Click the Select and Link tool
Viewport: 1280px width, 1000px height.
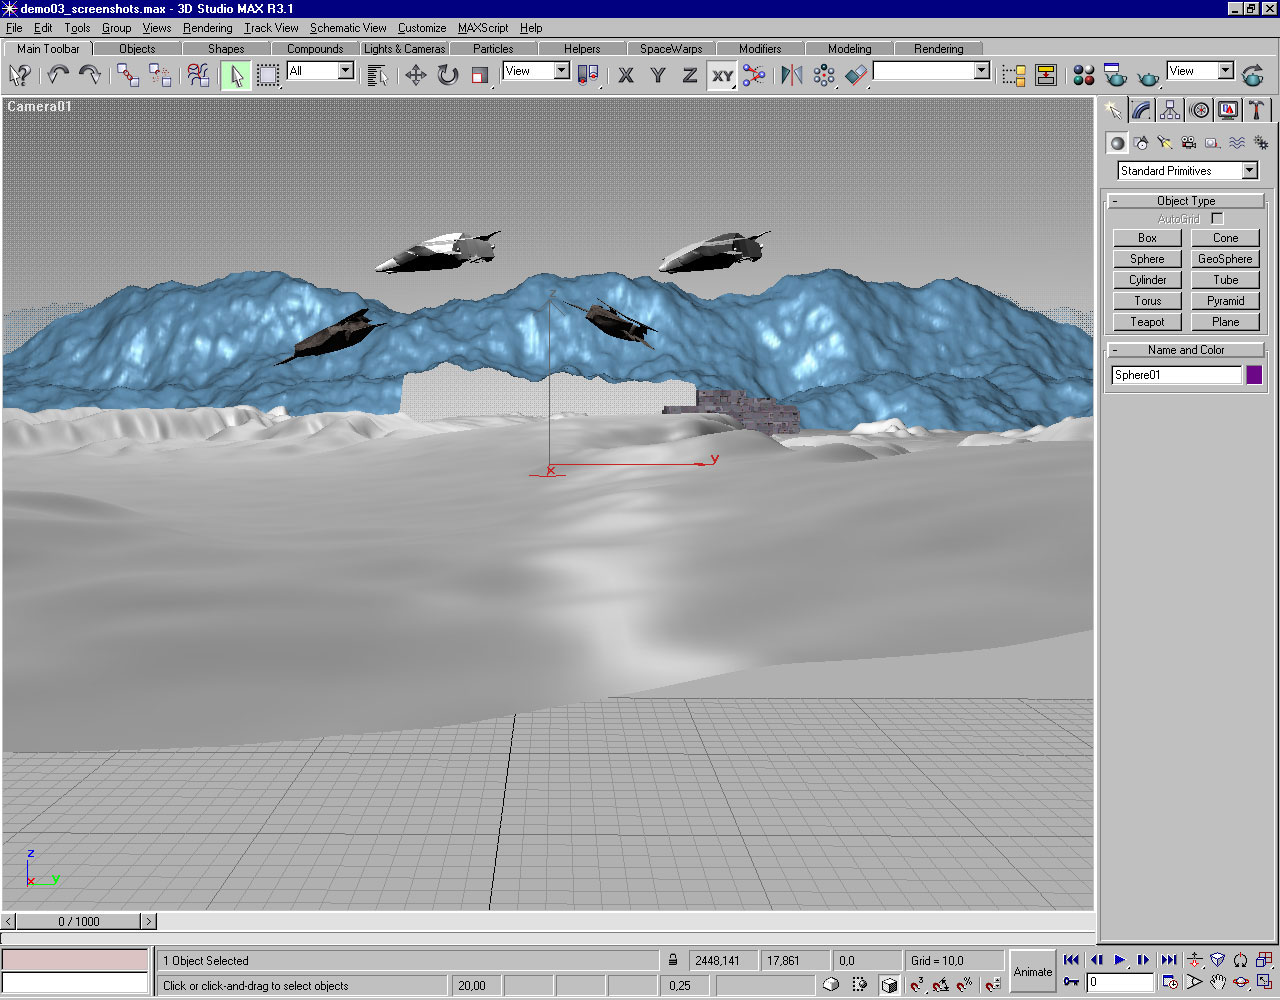128,75
